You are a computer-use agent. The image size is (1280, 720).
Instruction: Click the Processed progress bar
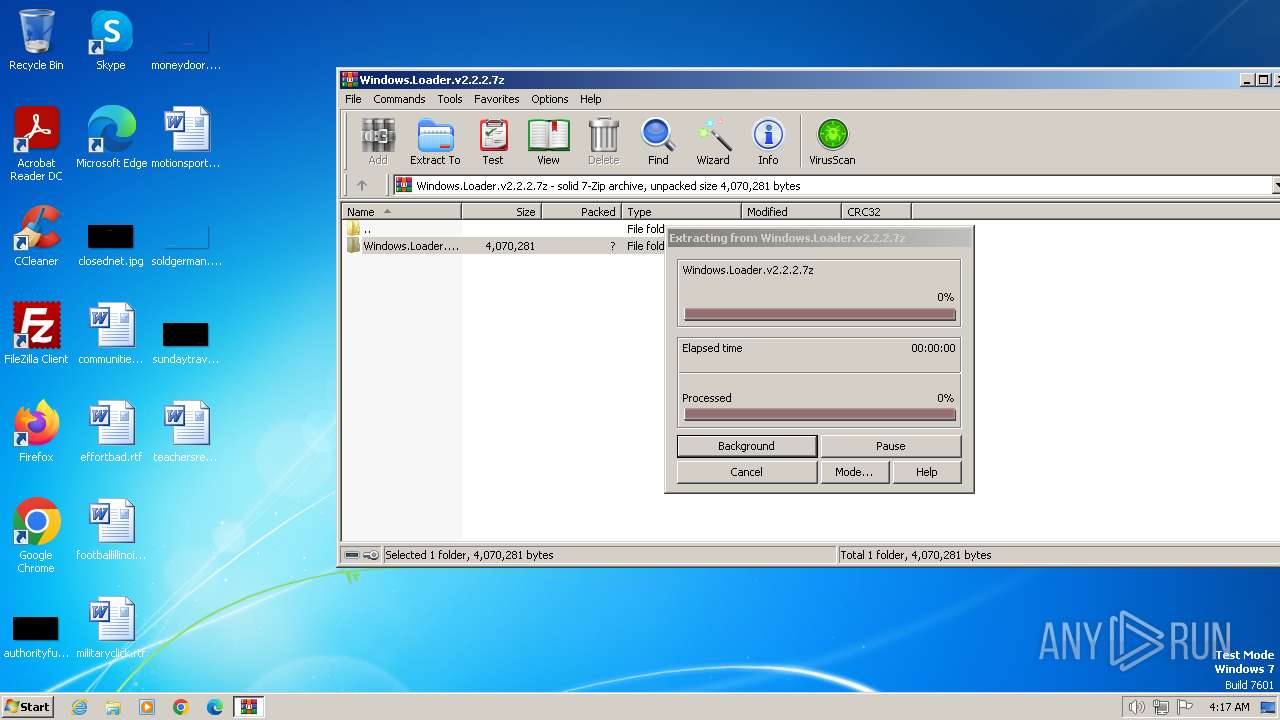click(x=820, y=414)
